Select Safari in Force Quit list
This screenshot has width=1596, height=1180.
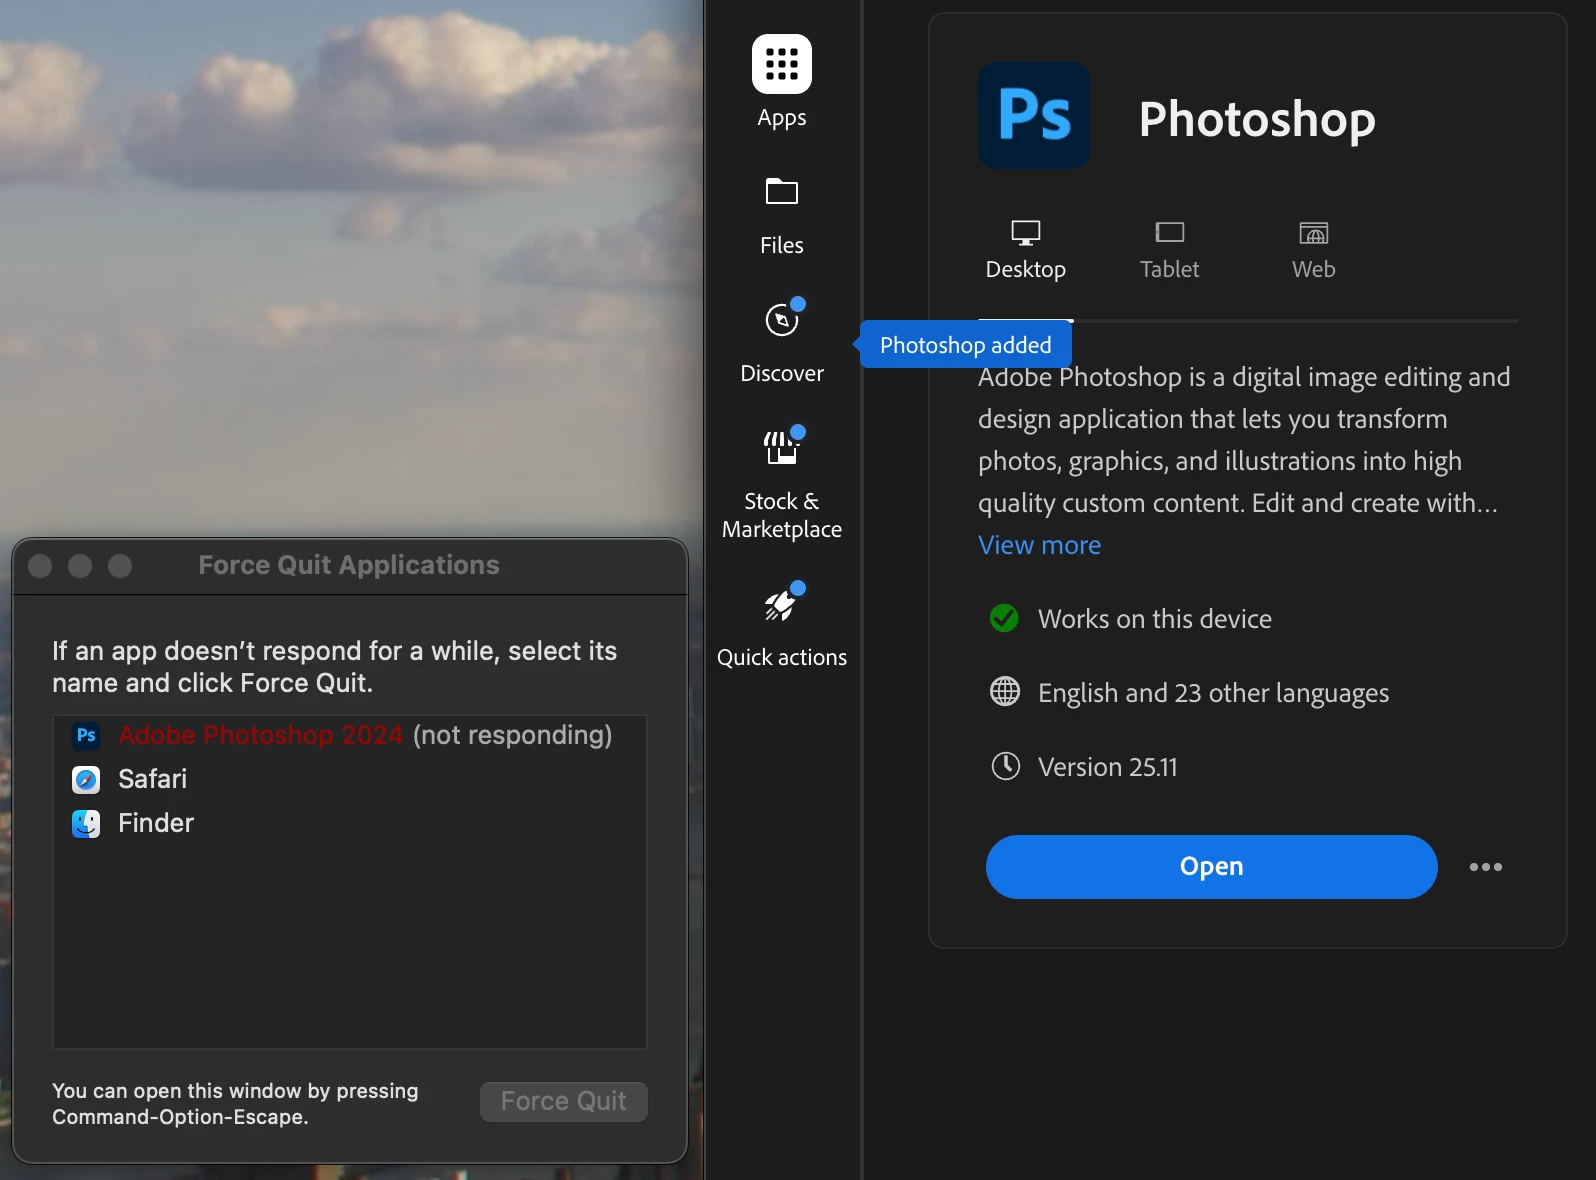tap(350, 779)
